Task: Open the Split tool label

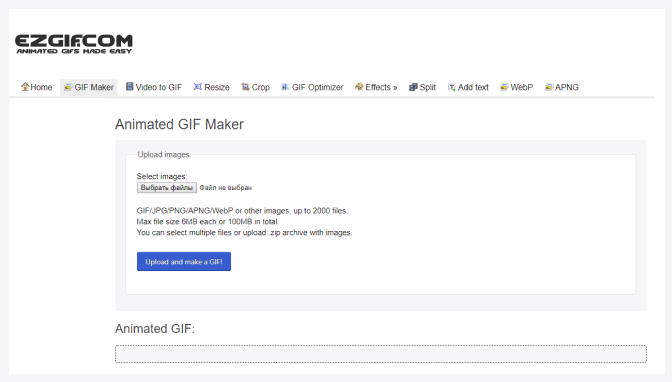Action: pyautogui.click(x=428, y=87)
